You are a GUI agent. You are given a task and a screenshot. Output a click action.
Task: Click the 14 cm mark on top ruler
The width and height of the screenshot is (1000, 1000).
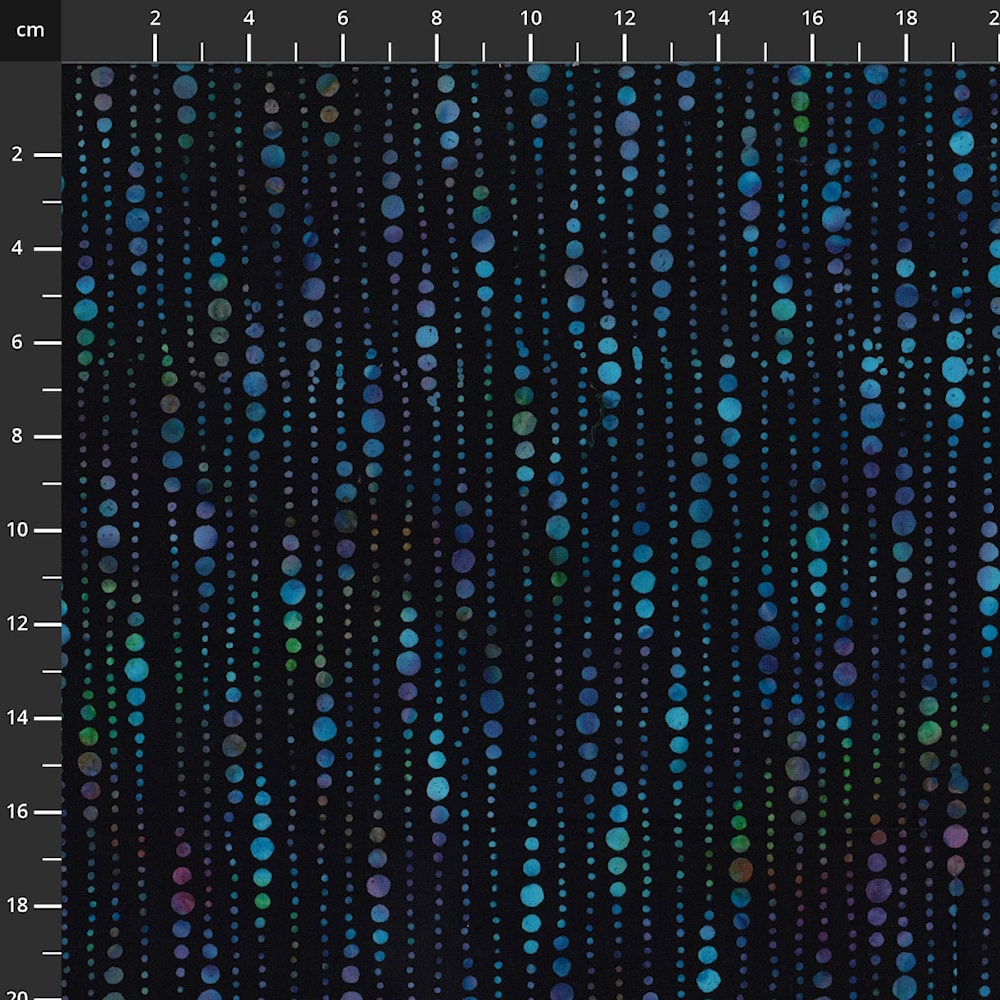[718, 46]
